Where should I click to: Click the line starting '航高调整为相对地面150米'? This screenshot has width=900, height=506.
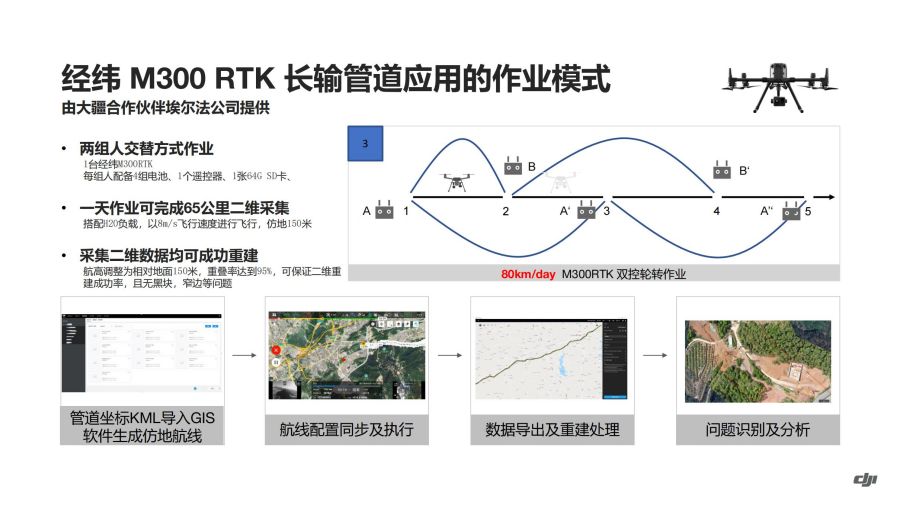212,271
